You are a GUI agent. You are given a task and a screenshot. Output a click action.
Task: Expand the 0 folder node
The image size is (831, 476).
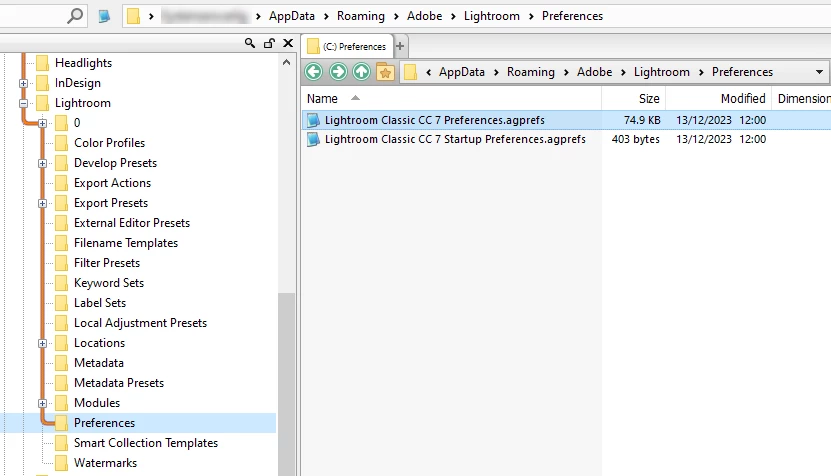[x=42, y=124]
